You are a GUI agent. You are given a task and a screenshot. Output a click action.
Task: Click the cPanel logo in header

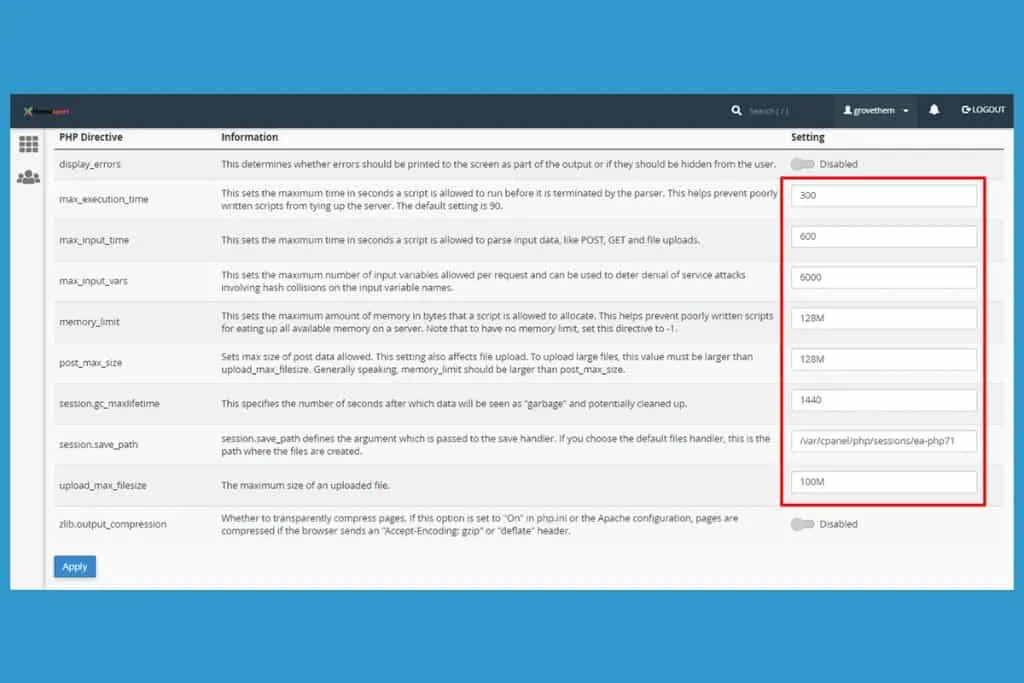pos(46,111)
